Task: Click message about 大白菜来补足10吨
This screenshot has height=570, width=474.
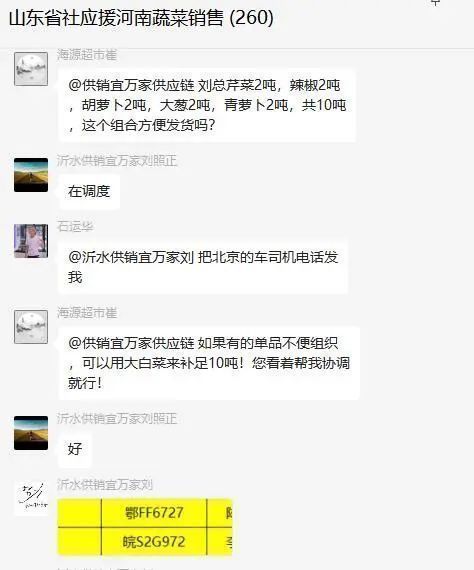Action: coord(209,363)
